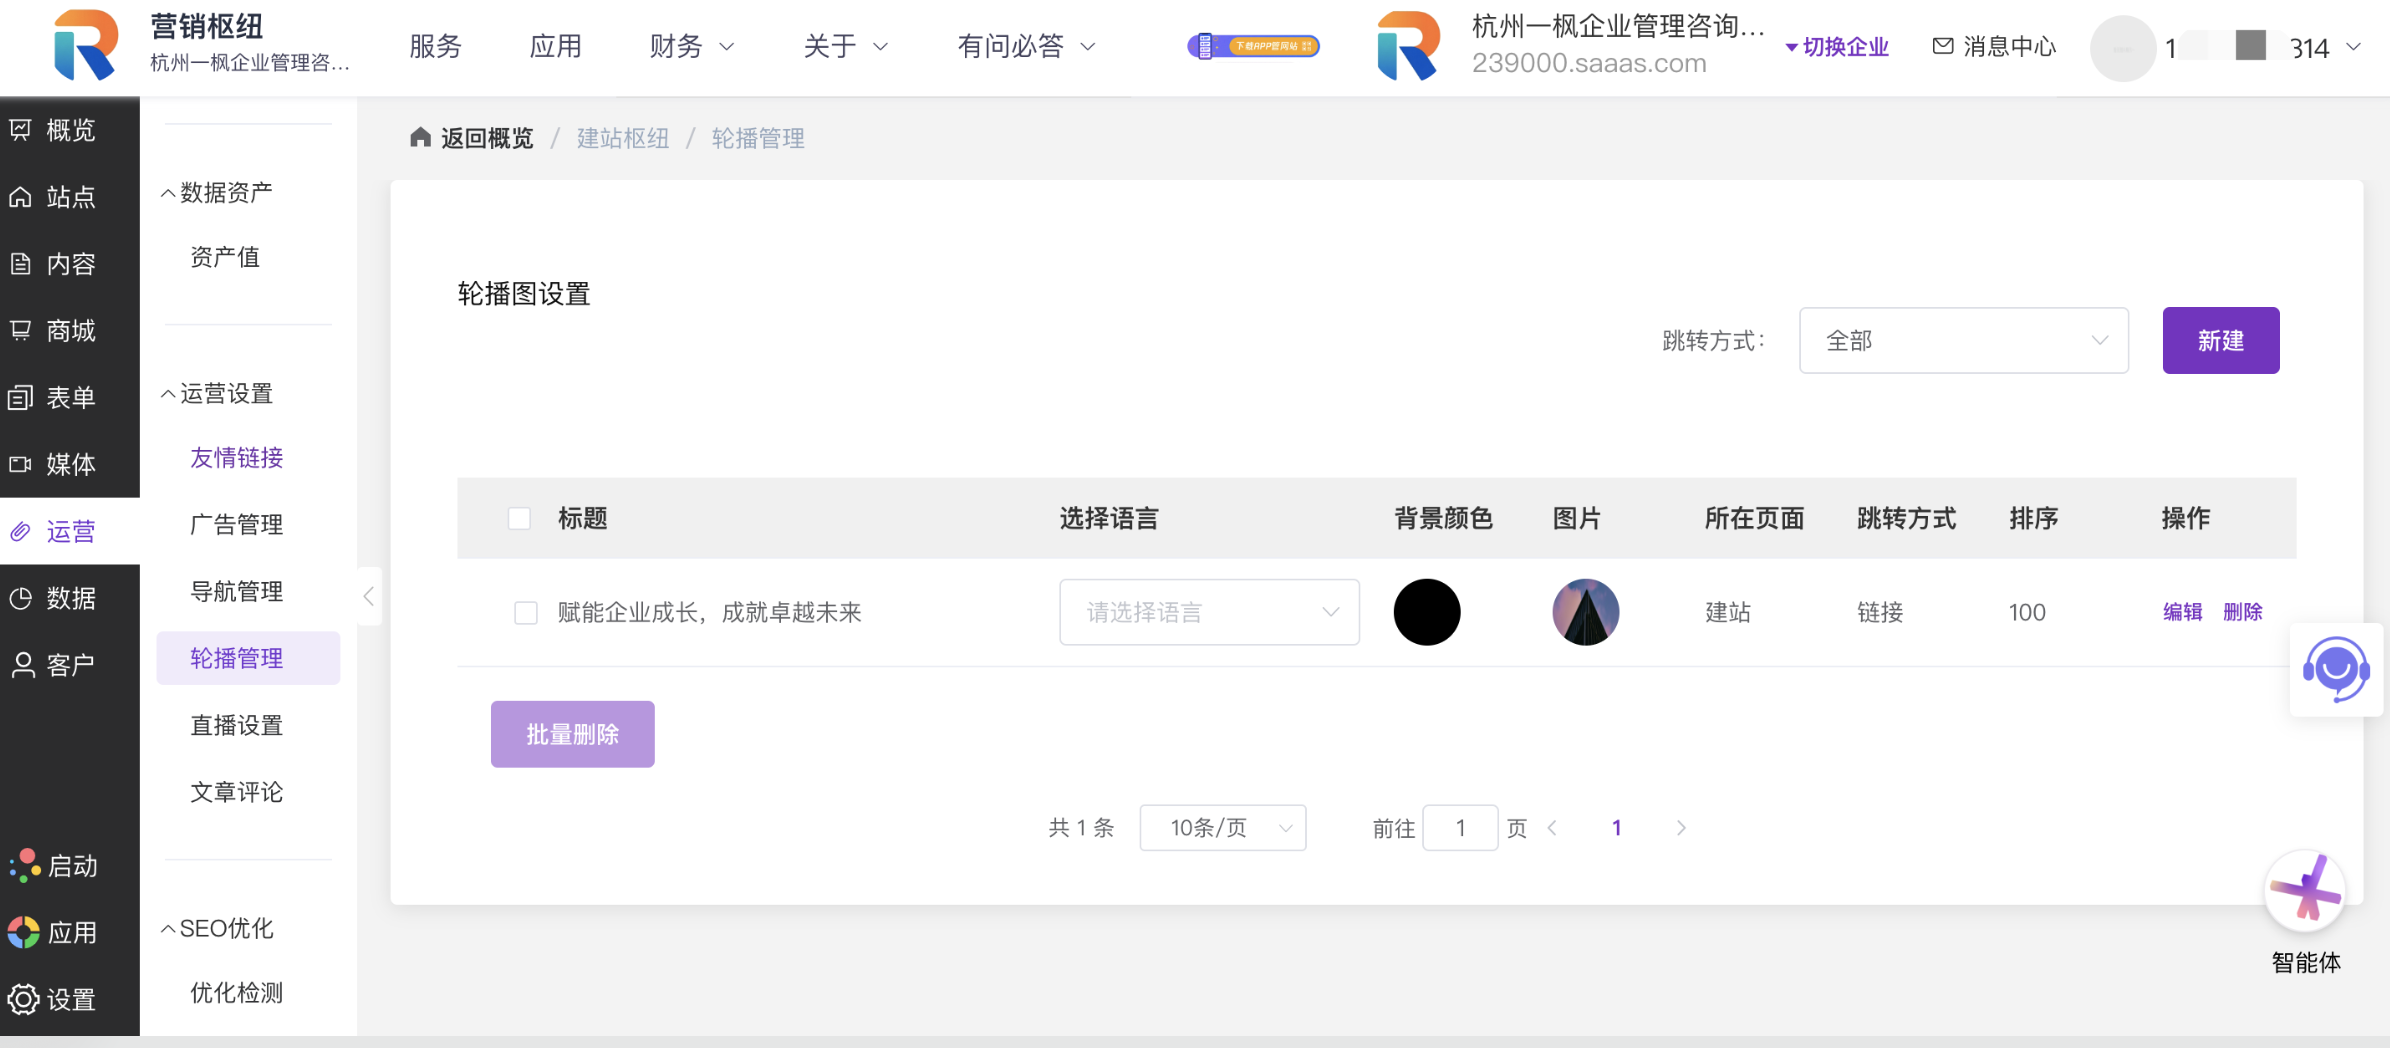Click the home icon in breadcrumb
This screenshot has width=2390, height=1048.
pos(420,138)
